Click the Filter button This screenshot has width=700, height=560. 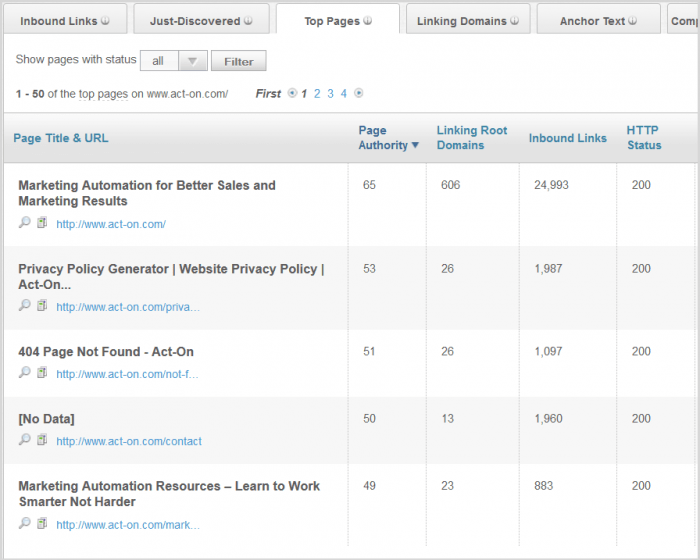[239, 61]
